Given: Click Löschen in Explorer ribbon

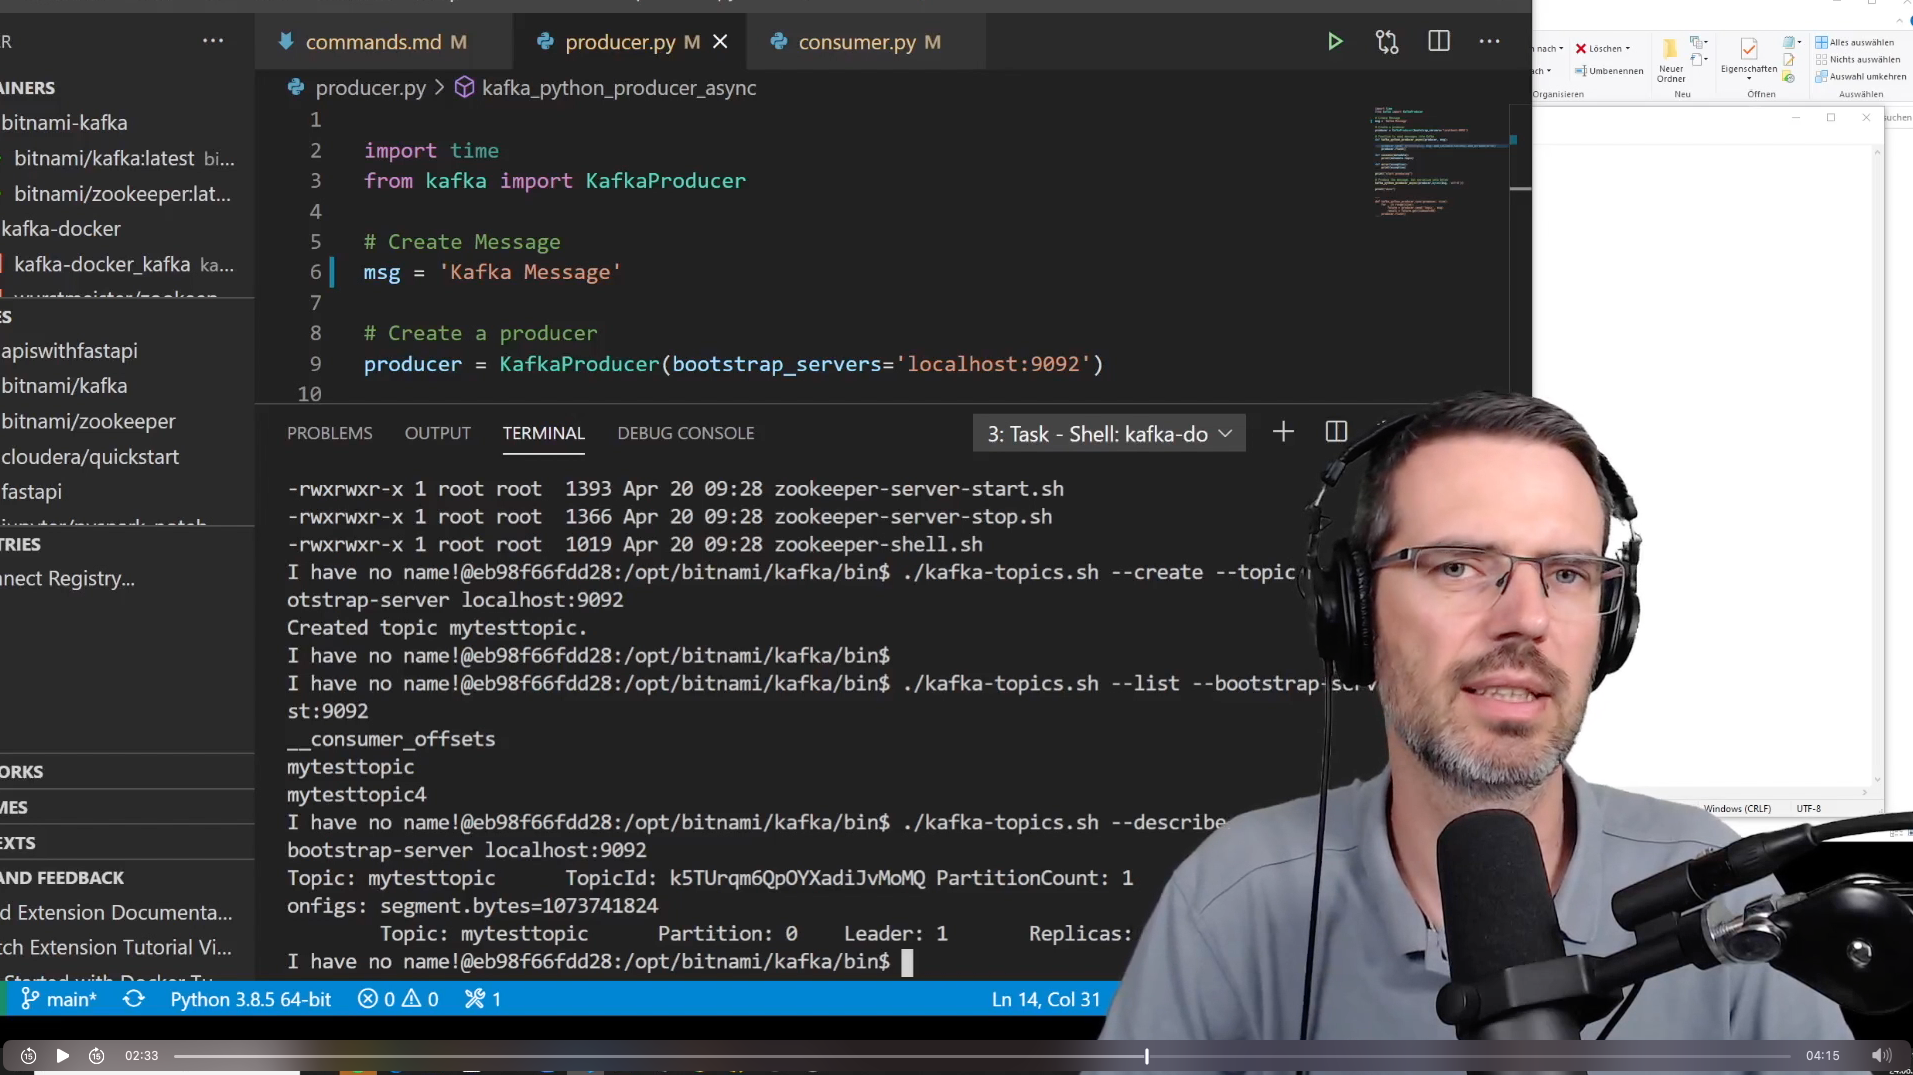Looking at the screenshot, I should pyautogui.click(x=1599, y=48).
